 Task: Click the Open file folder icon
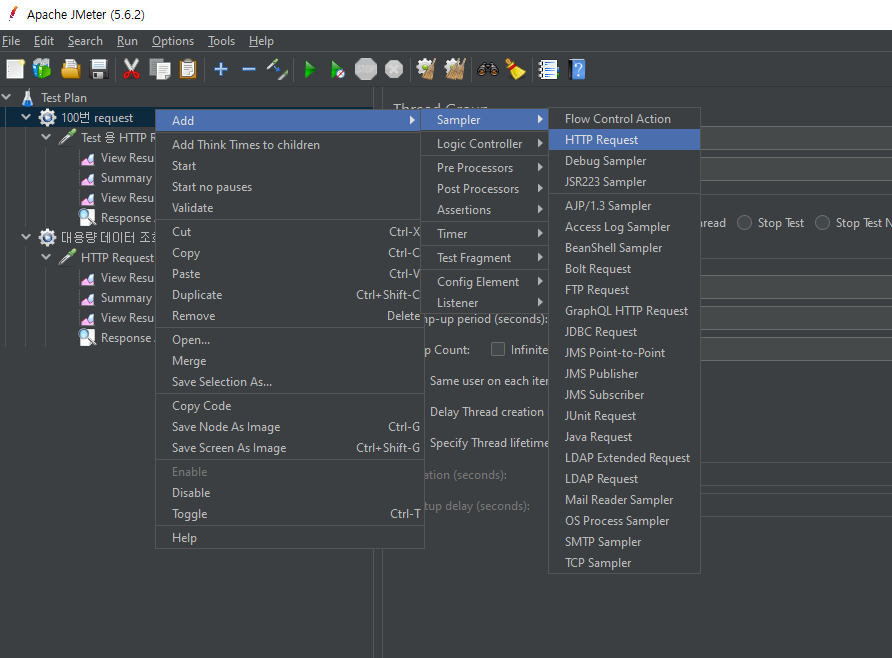coord(71,69)
